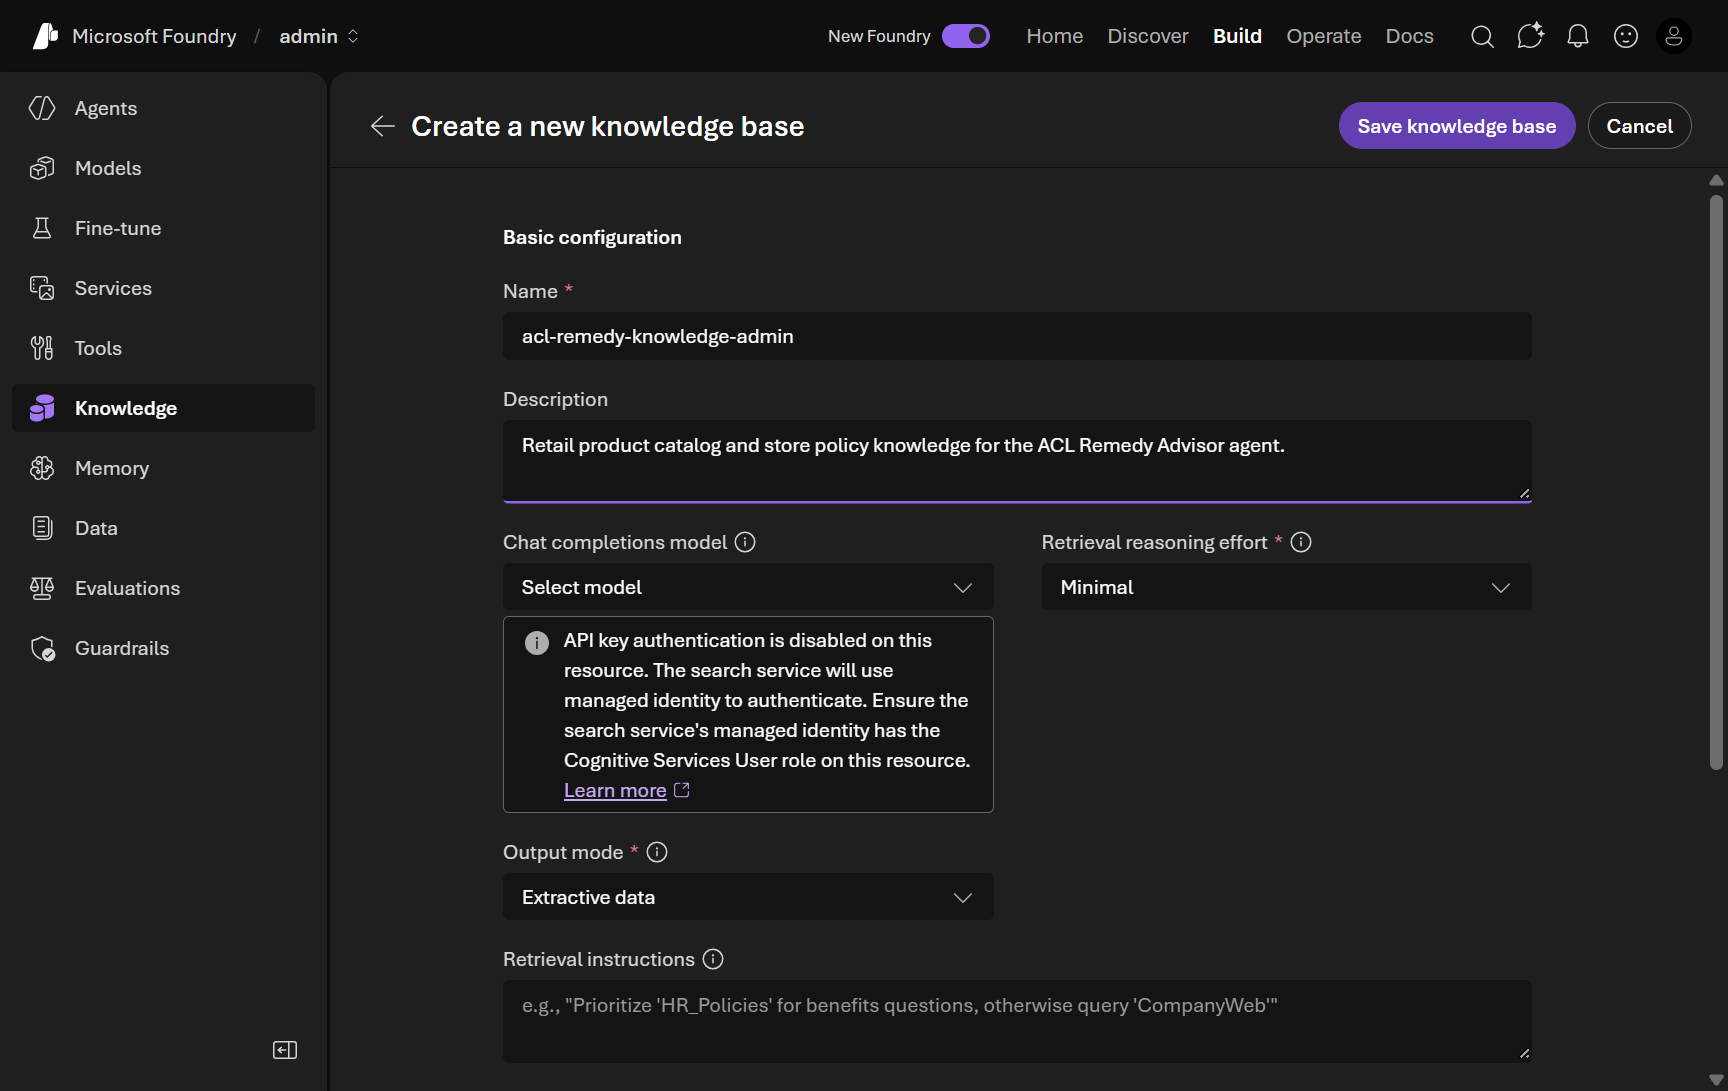Go to the Discover tab
The width and height of the screenshot is (1728, 1091).
tap(1148, 36)
